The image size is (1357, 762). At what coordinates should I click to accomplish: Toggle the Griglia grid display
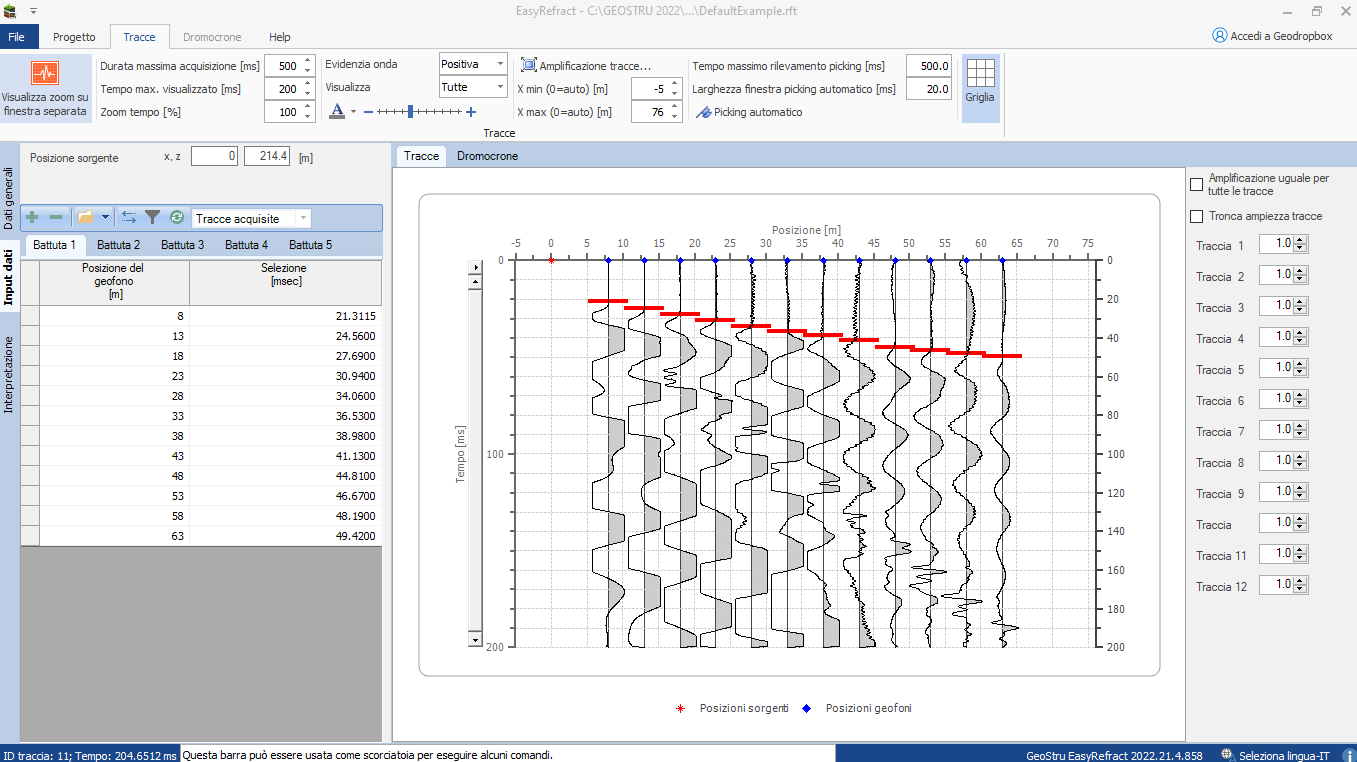point(980,88)
